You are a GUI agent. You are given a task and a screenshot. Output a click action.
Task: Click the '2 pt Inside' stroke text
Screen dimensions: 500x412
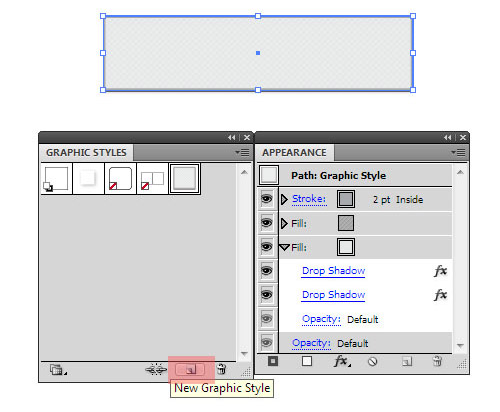398,200
